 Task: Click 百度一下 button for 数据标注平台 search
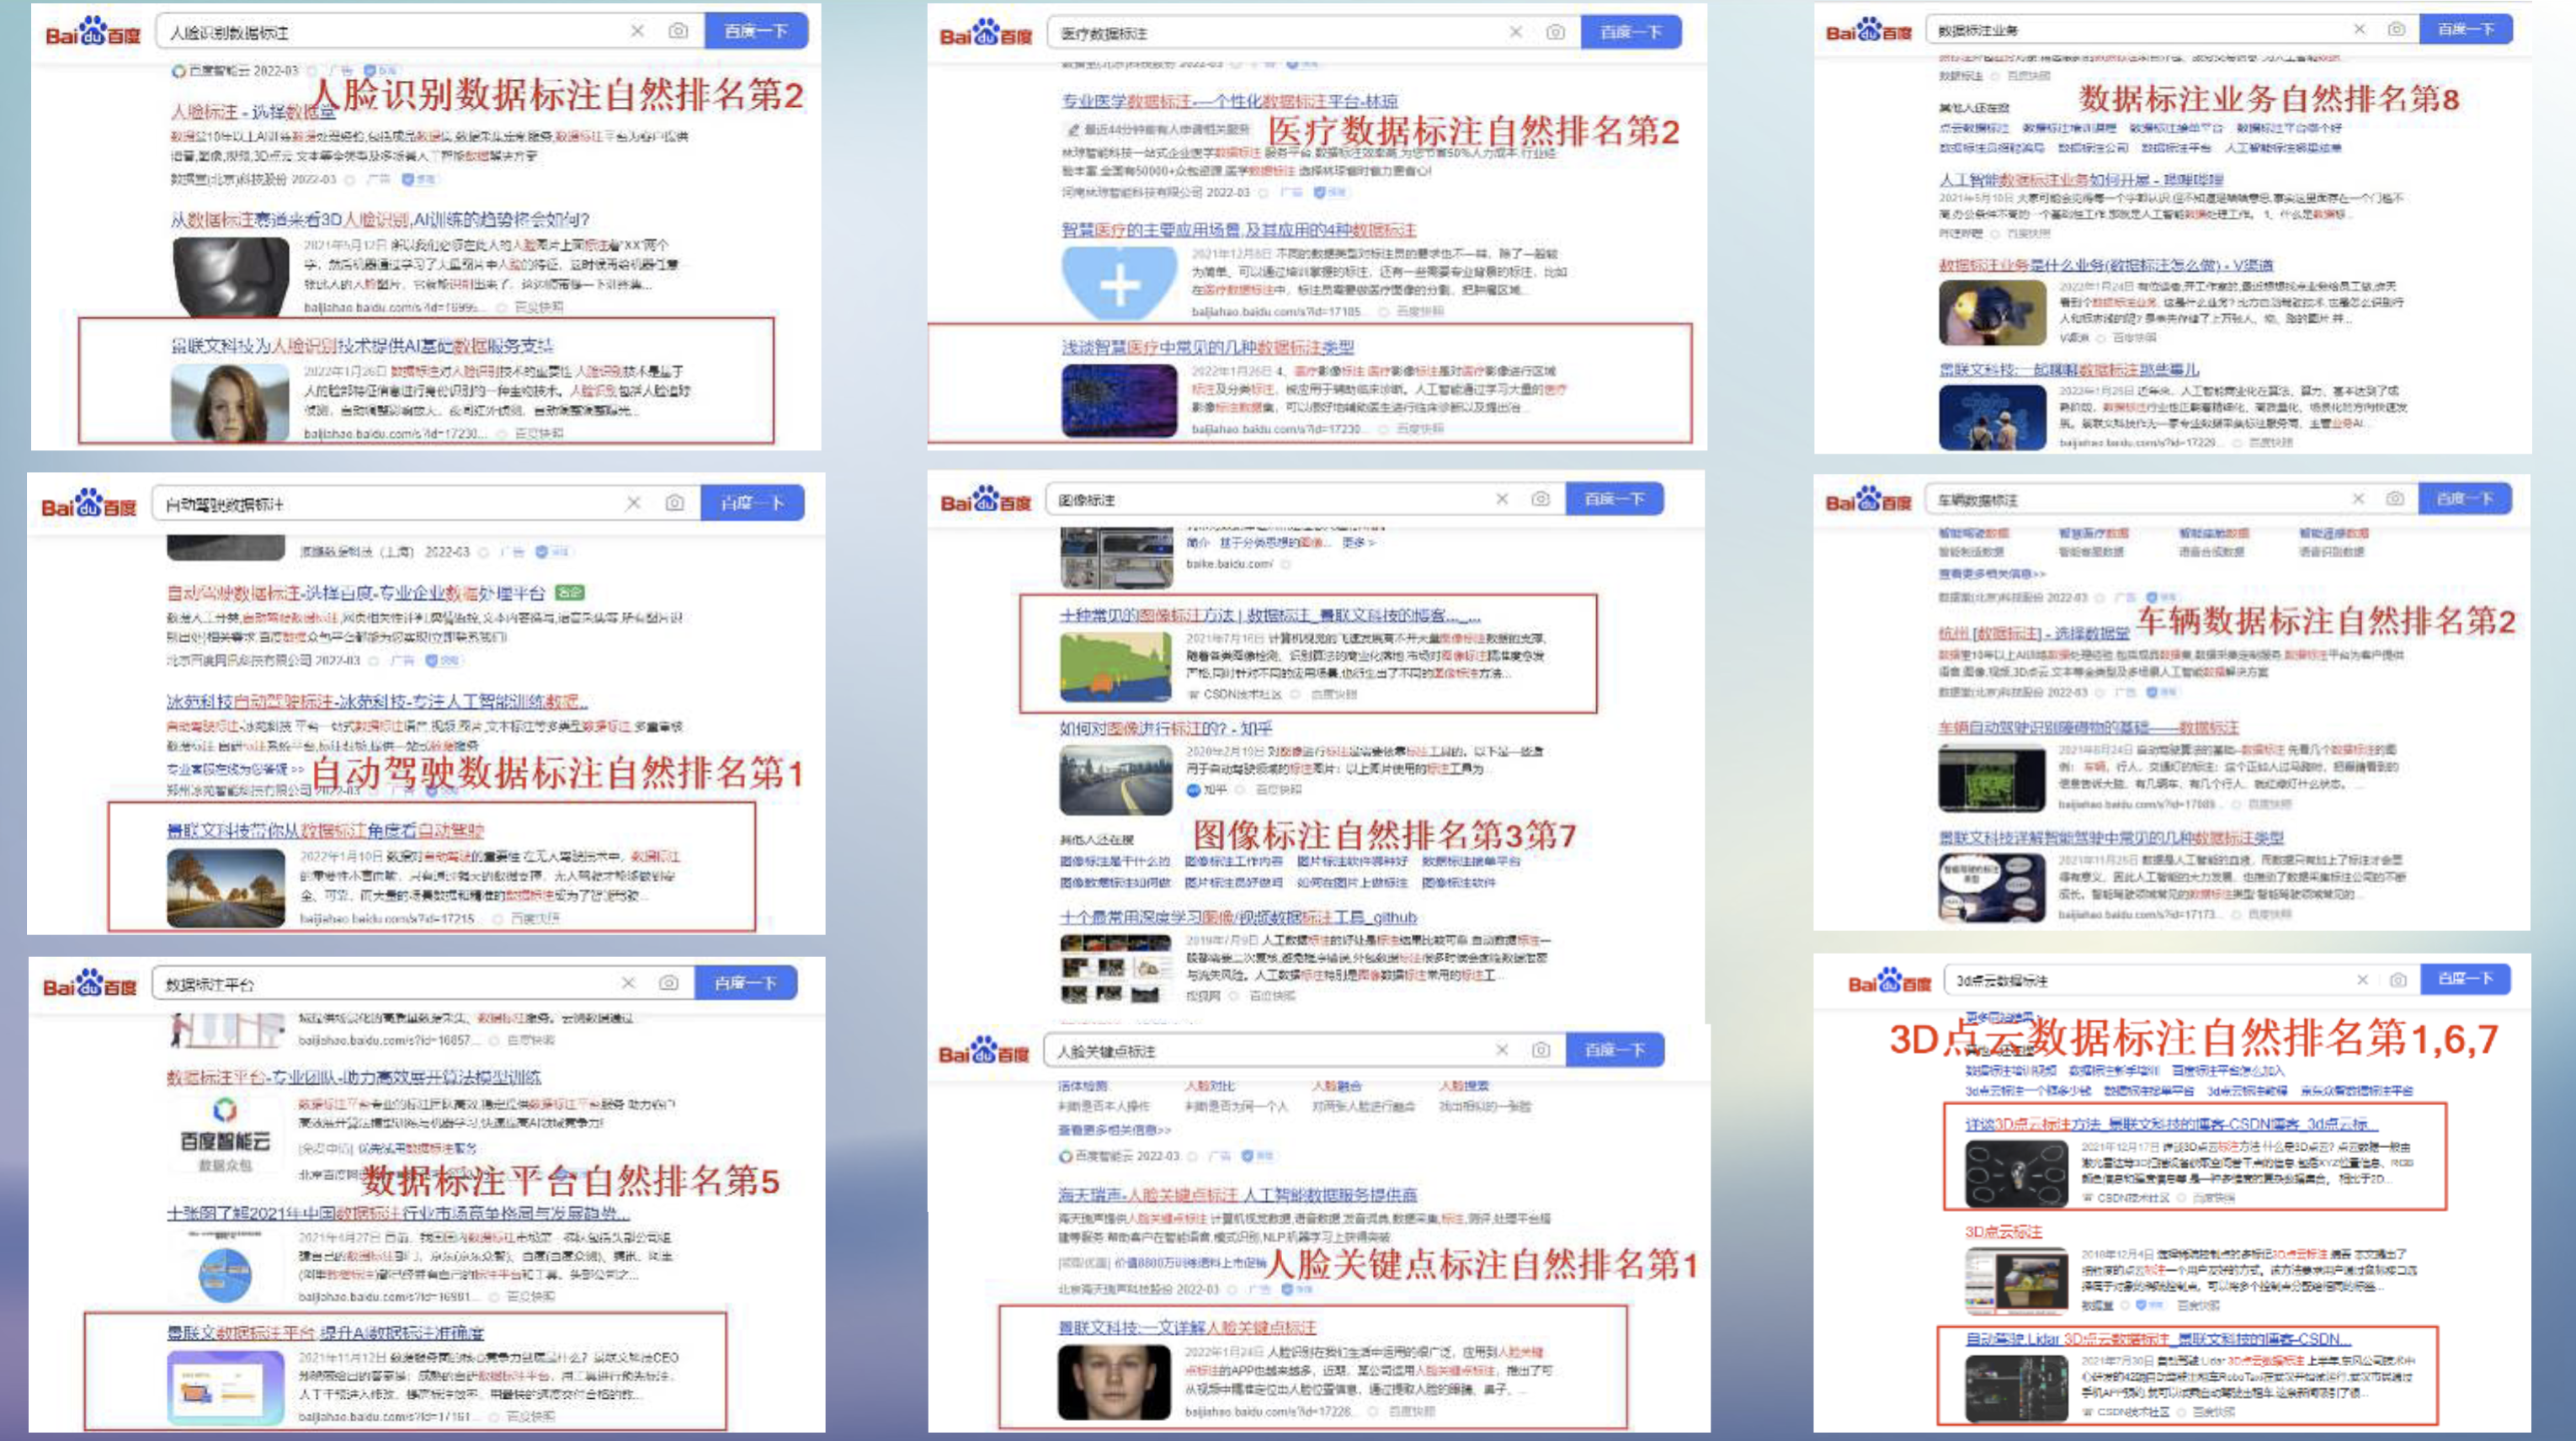pyautogui.click(x=746, y=982)
